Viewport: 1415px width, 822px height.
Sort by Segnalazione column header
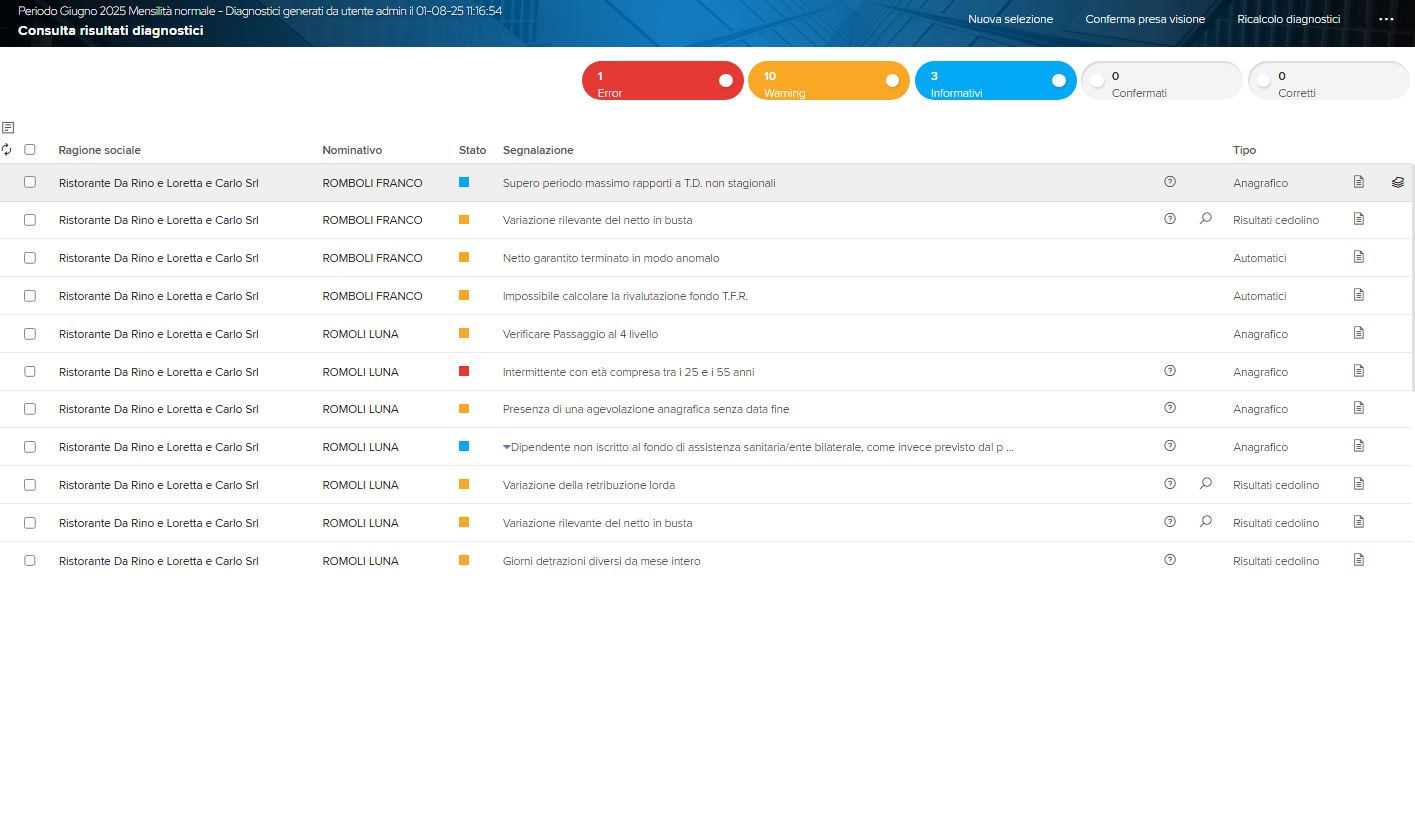coord(538,150)
